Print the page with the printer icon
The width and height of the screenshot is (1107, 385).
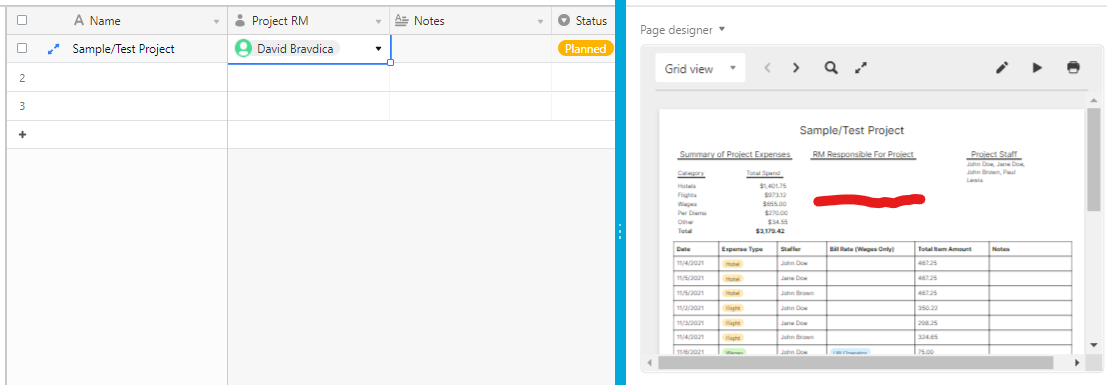(x=1073, y=68)
